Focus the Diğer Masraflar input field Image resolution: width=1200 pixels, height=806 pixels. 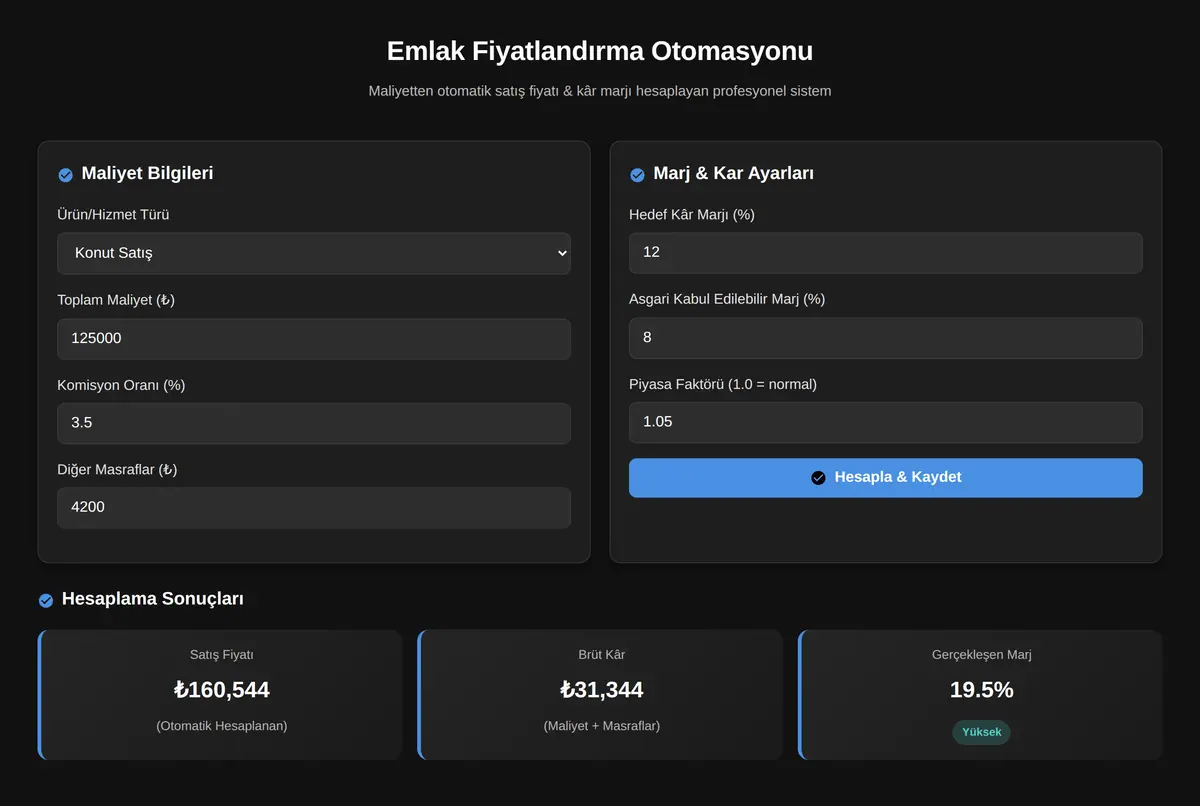314,507
